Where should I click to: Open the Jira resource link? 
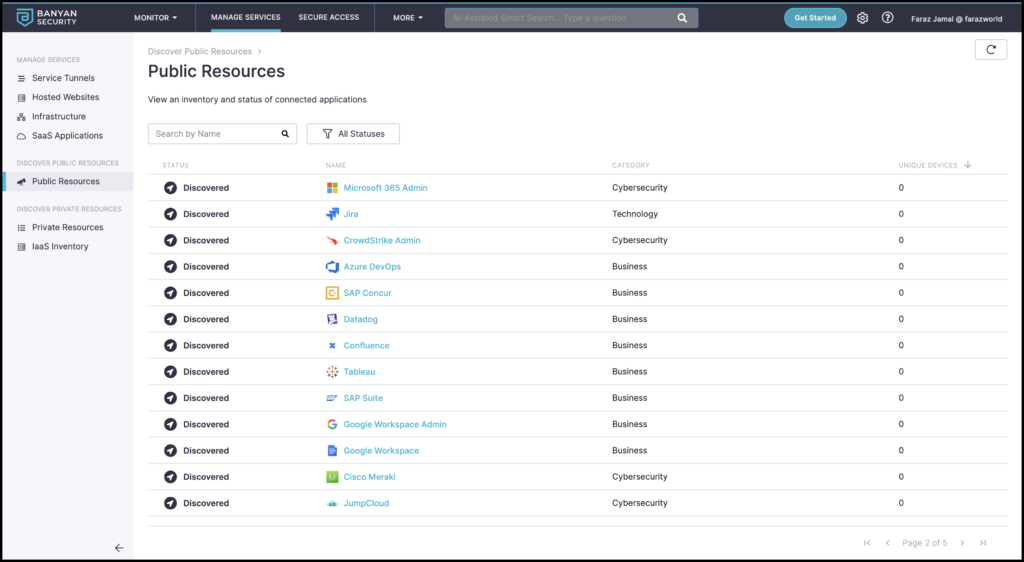click(351, 214)
